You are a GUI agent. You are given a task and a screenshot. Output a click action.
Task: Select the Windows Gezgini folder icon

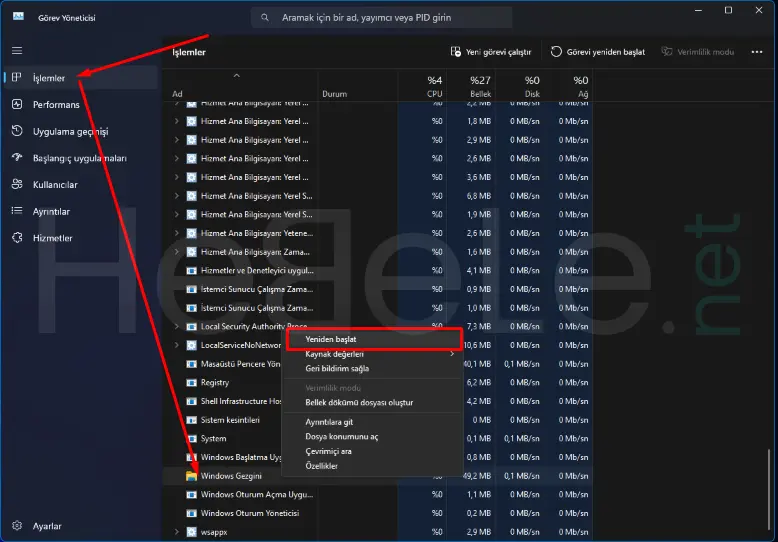coord(192,476)
